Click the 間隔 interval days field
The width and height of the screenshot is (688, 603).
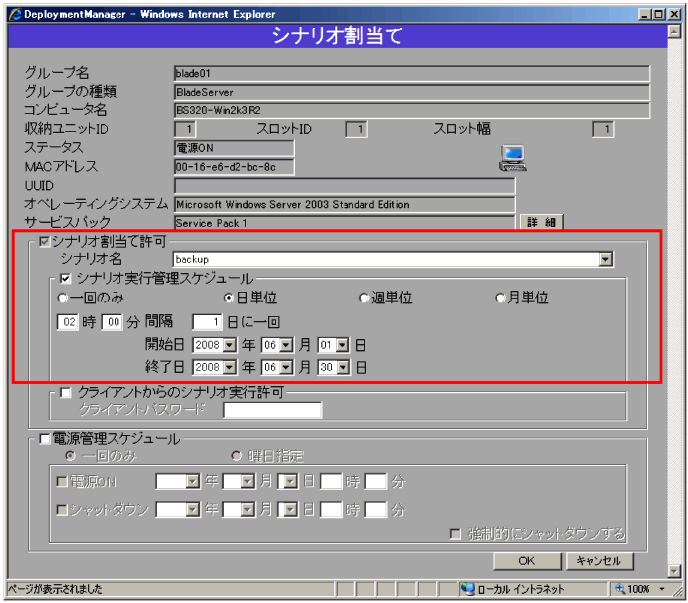[207, 322]
